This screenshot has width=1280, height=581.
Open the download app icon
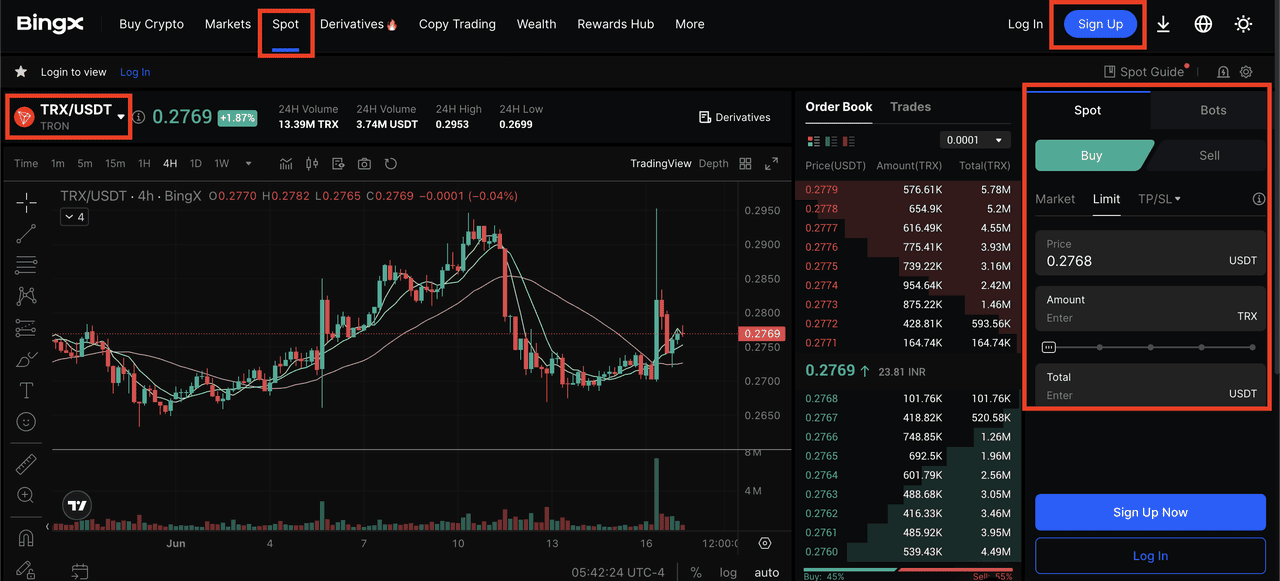click(1163, 24)
